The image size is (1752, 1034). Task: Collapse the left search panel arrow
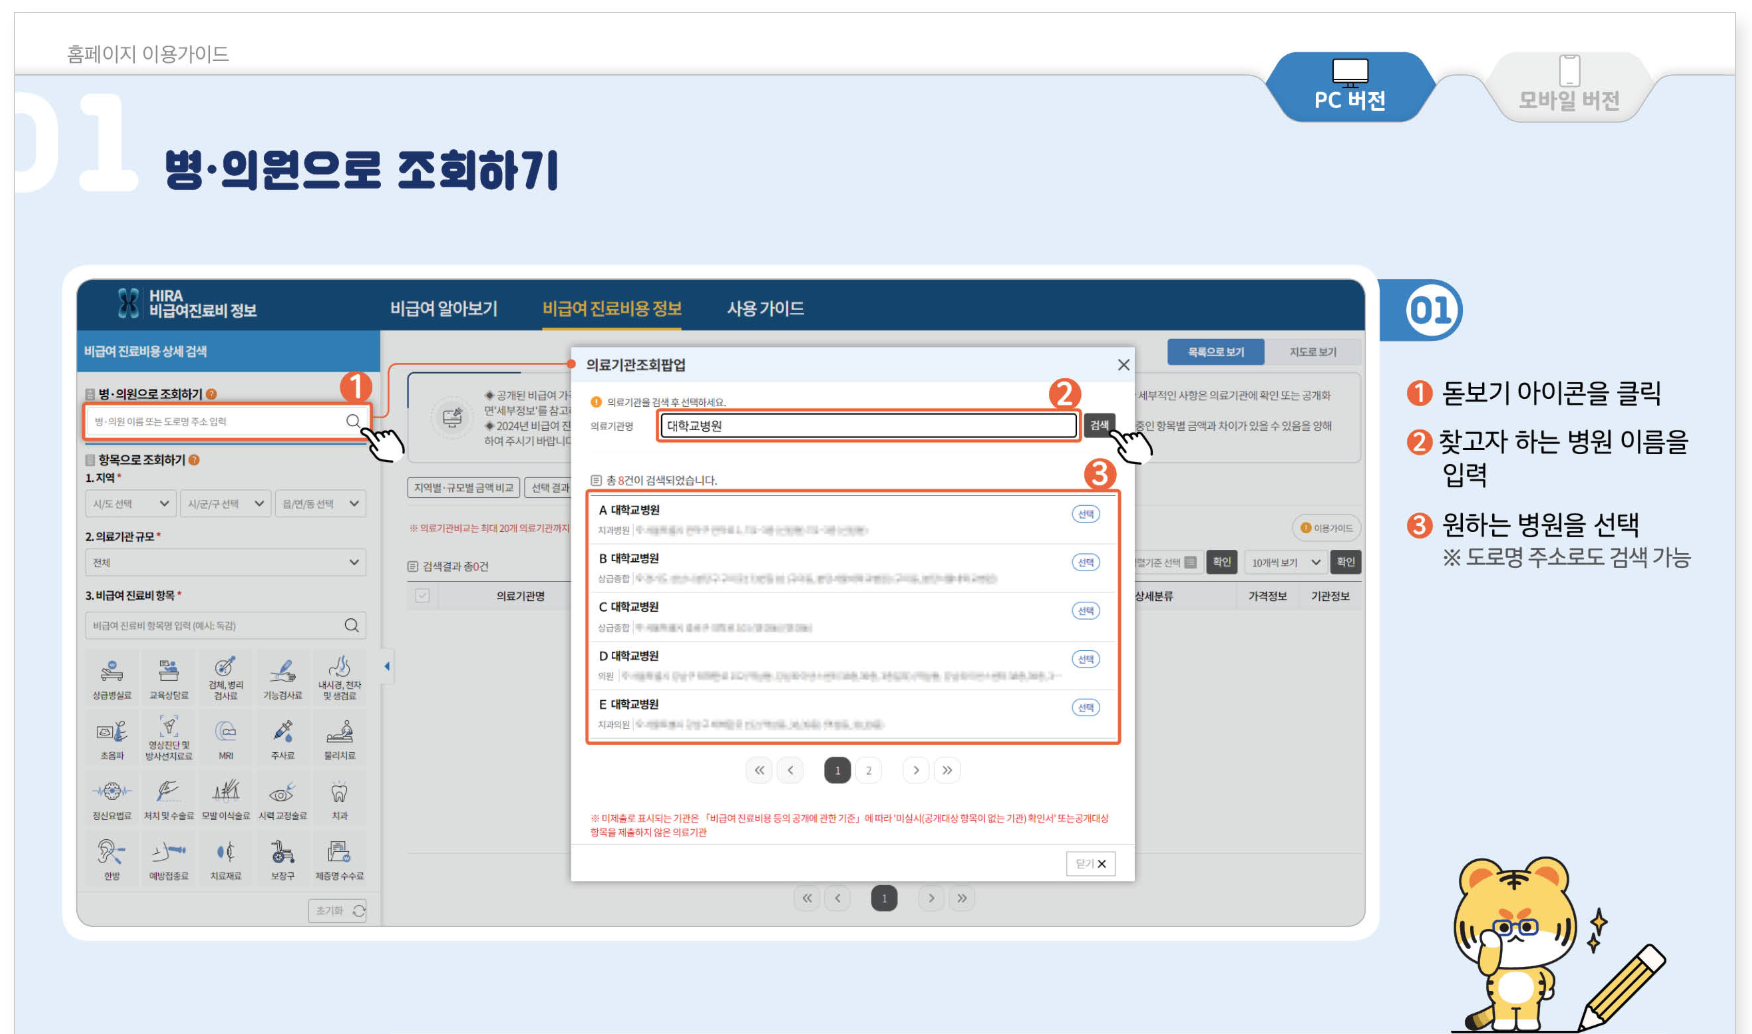coord(387,666)
